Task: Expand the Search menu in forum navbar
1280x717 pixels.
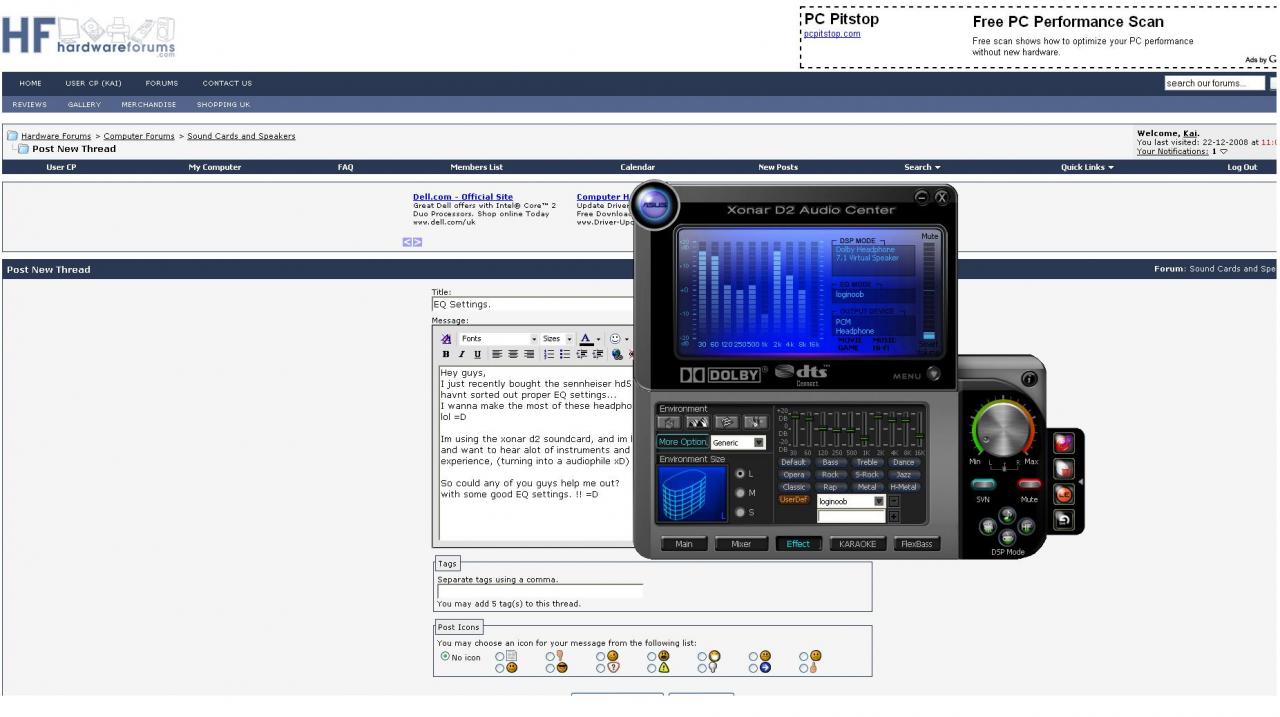Action: 922,167
